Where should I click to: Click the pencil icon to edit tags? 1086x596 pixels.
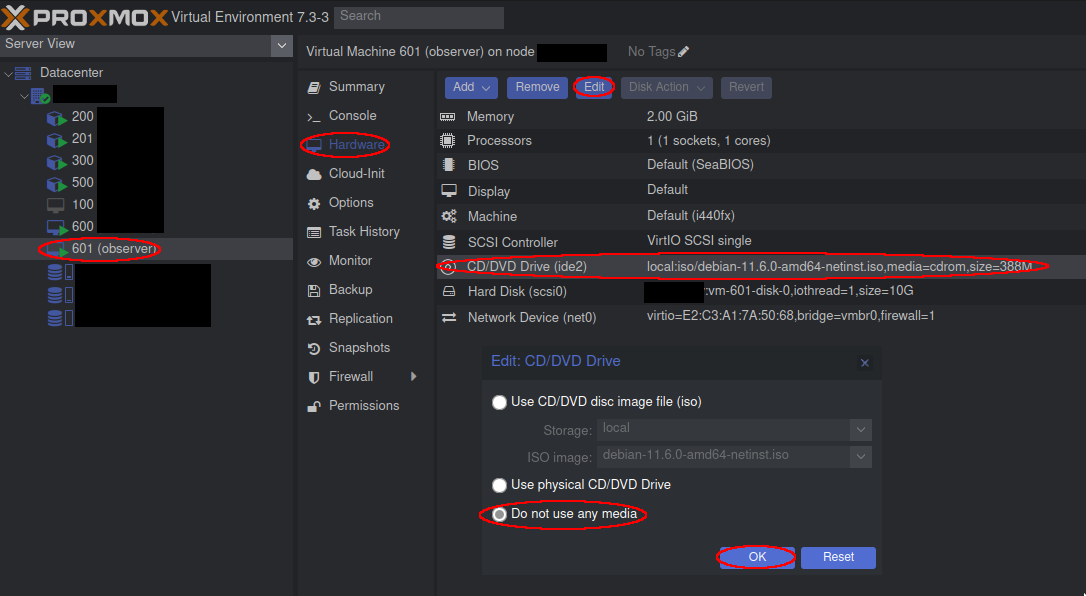pyautogui.click(x=684, y=52)
